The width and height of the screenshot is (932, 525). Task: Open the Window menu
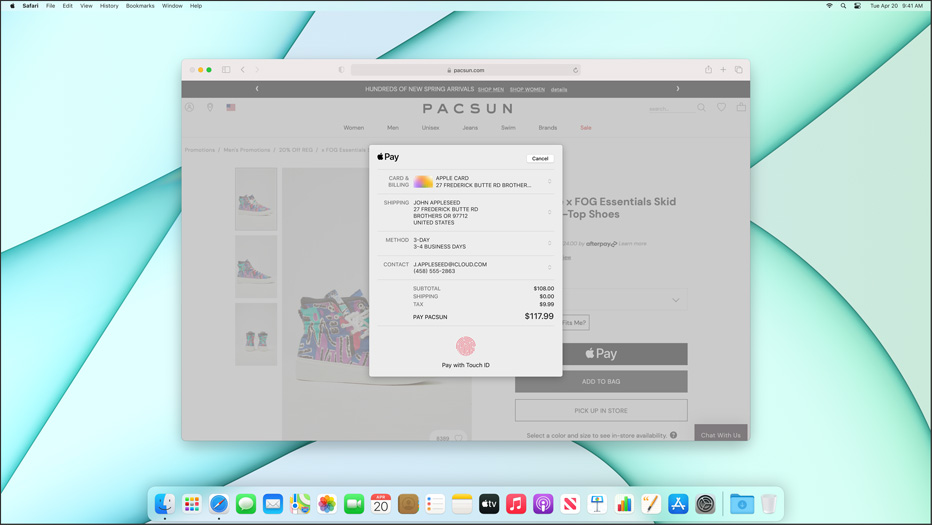click(172, 6)
